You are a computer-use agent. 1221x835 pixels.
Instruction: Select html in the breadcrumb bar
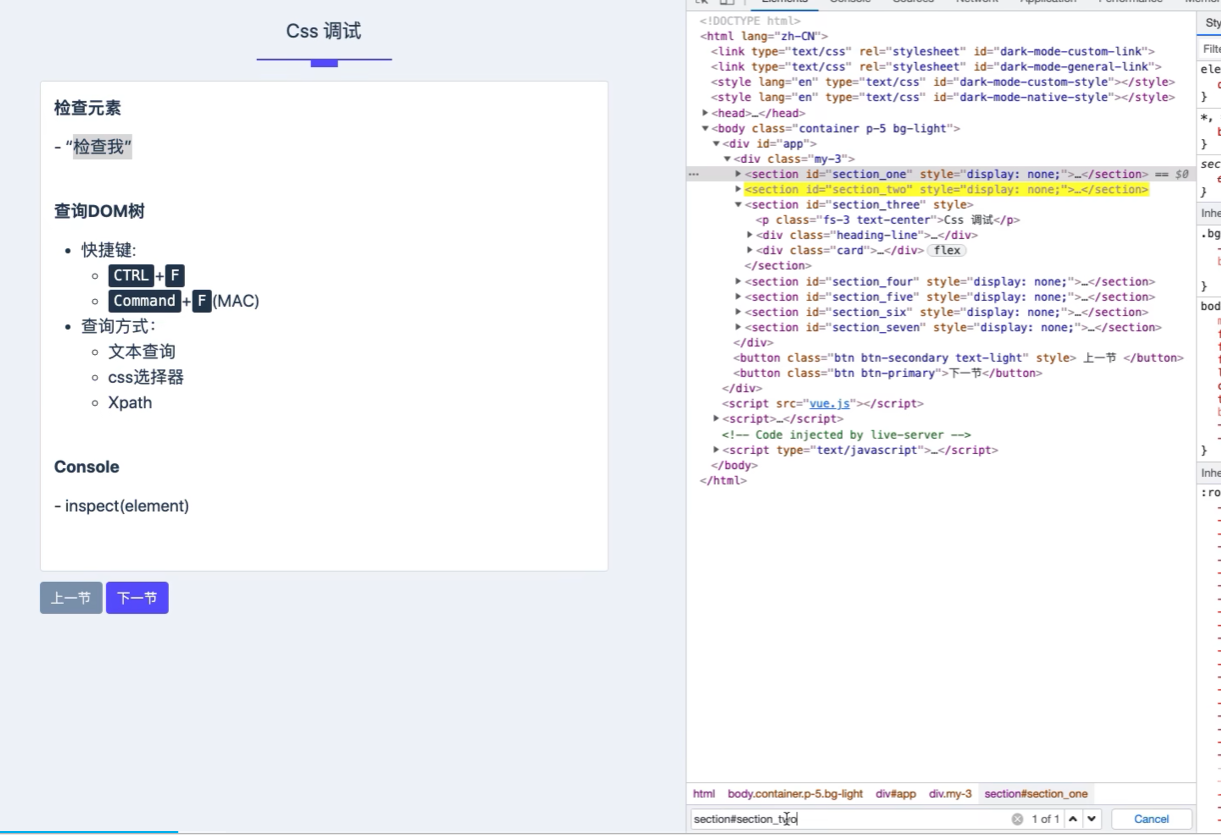(x=704, y=794)
